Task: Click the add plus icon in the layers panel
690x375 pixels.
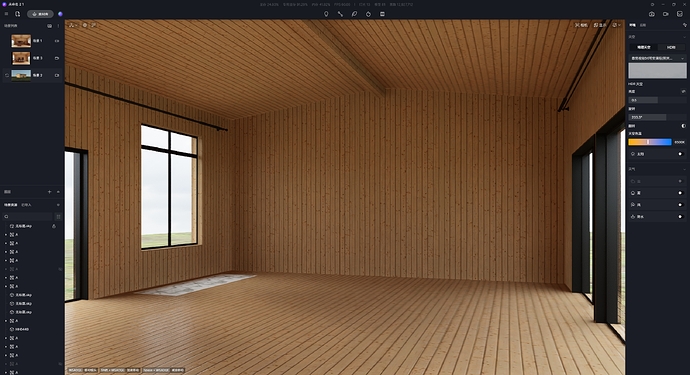Action: tap(50, 192)
